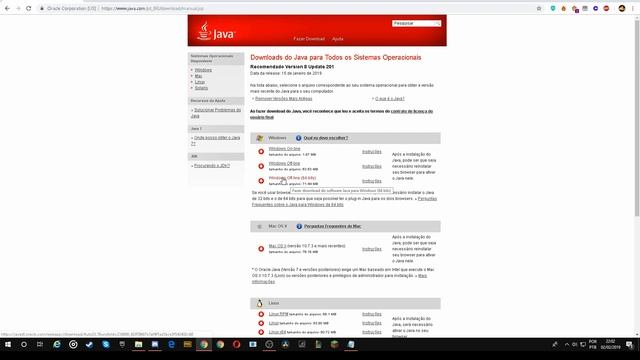
Task: Open the red round extension icon
Action: (x=606, y=8)
